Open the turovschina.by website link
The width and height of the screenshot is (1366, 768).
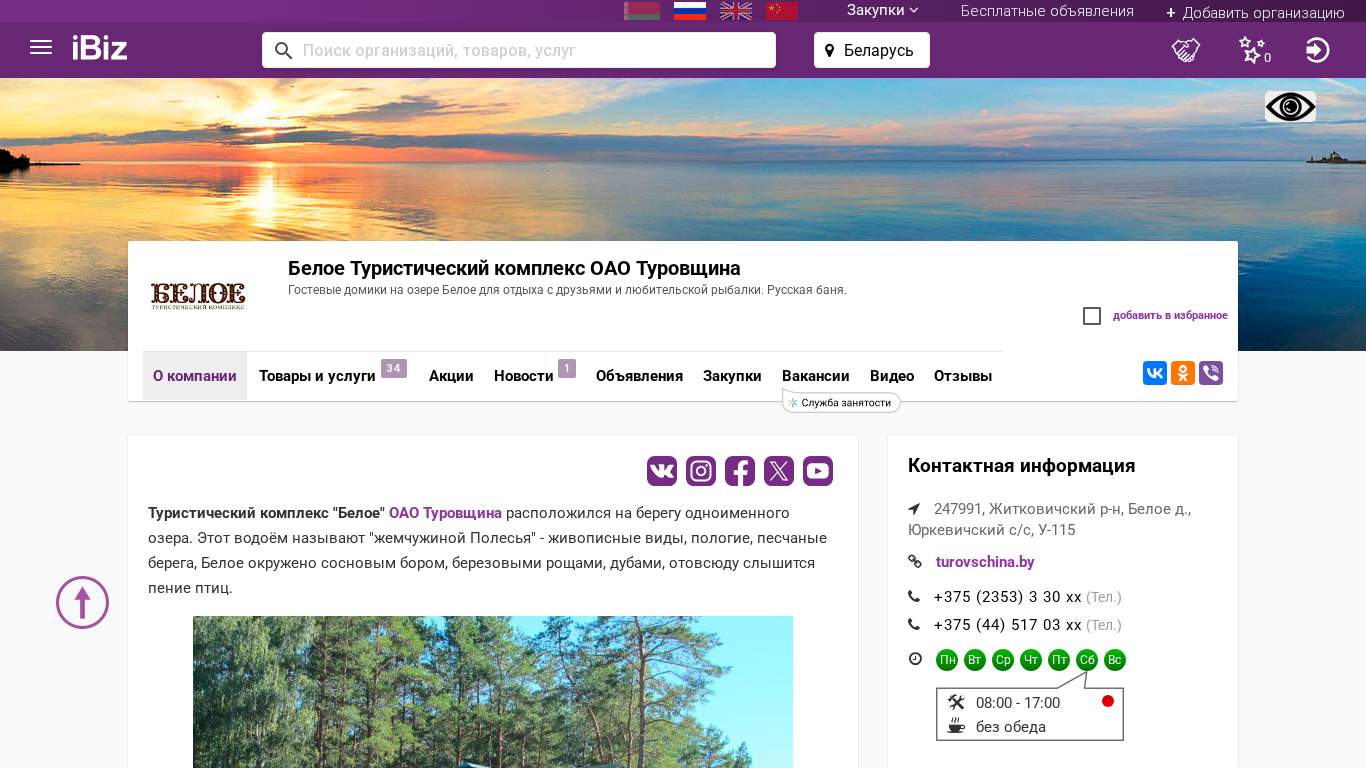coord(985,562)
